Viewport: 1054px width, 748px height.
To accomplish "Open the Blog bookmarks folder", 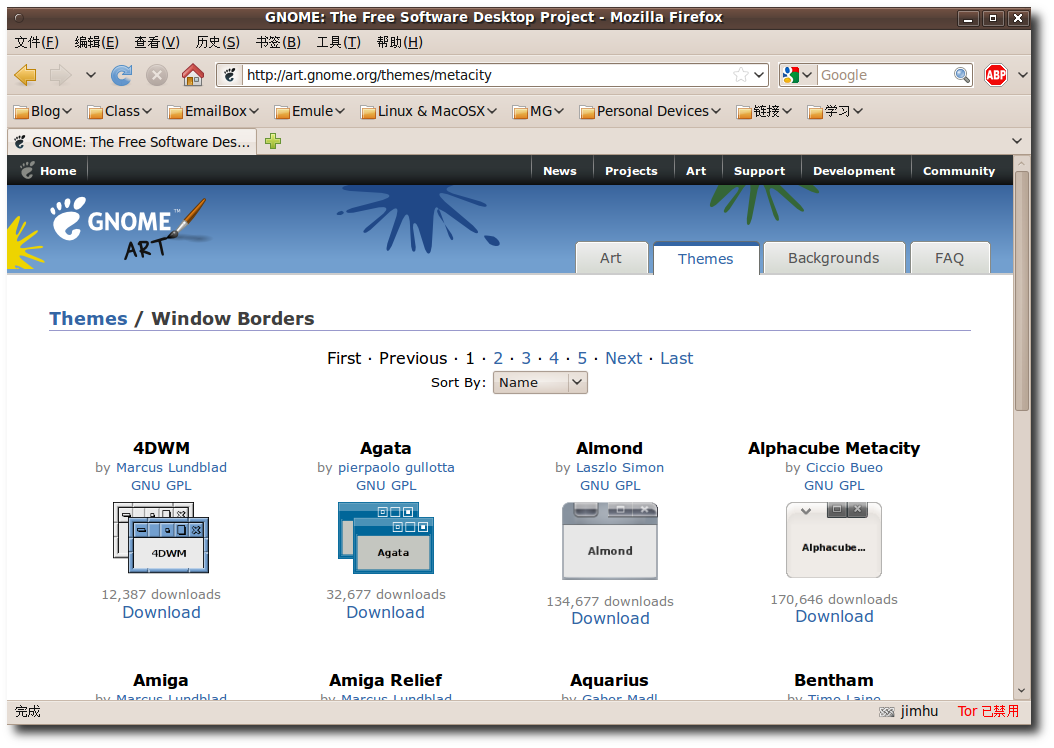I will tap(42, 111).
